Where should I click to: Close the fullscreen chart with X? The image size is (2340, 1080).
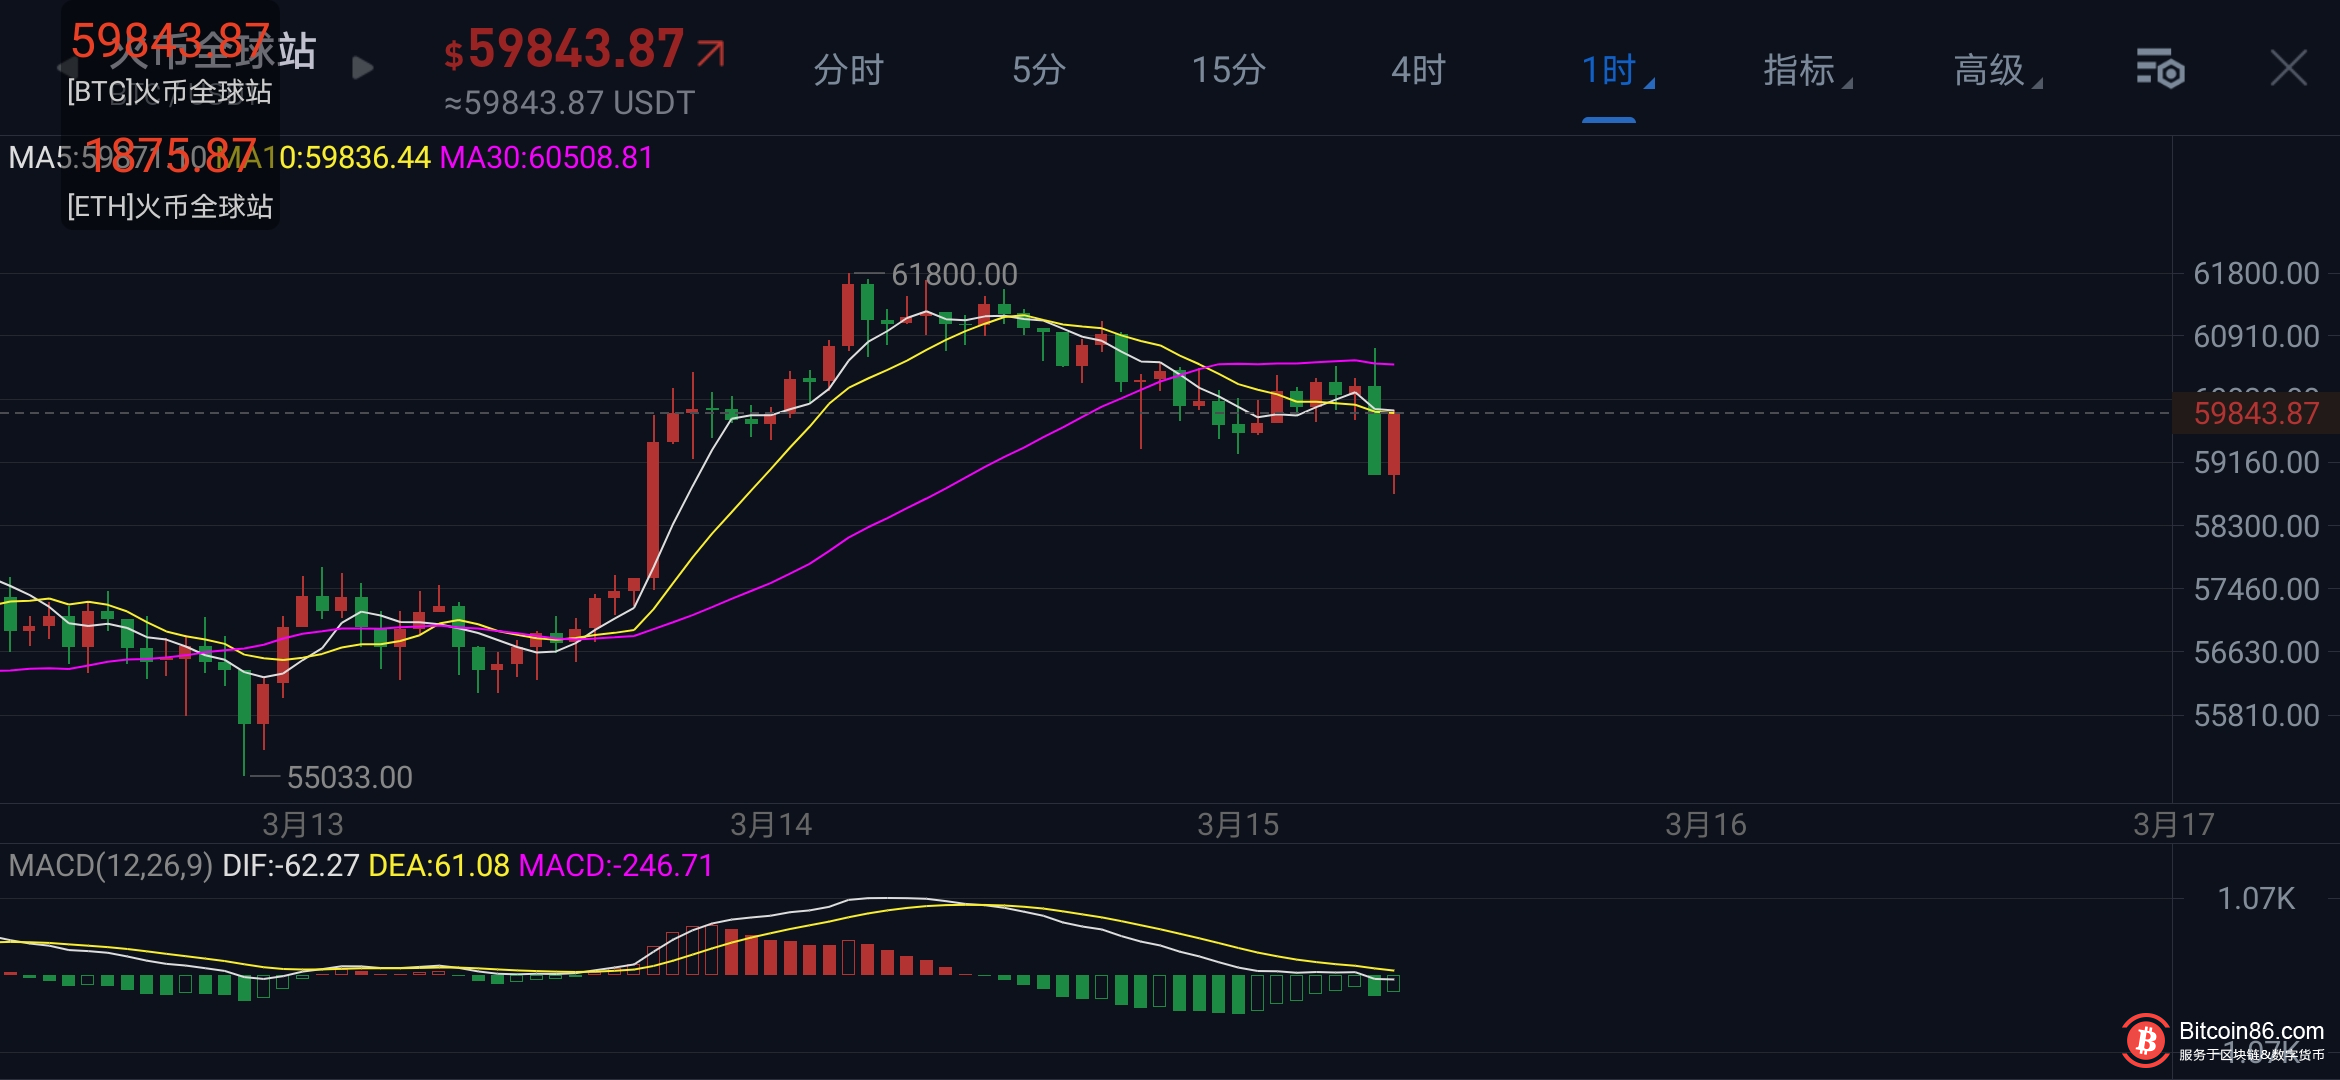[2288, 69]
